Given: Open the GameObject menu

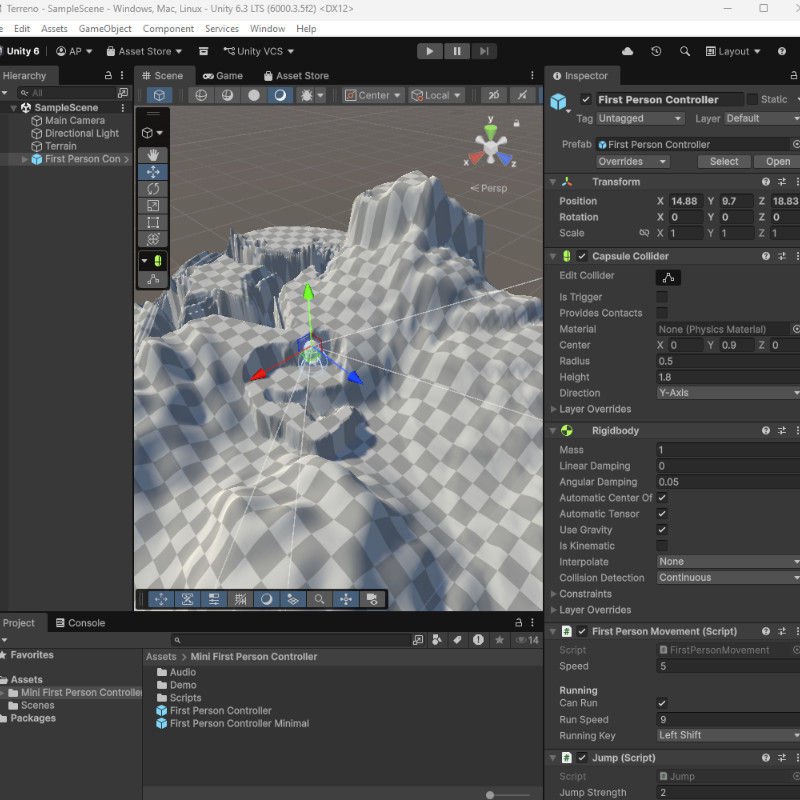Looking at the screenshot, I should 105,29.
